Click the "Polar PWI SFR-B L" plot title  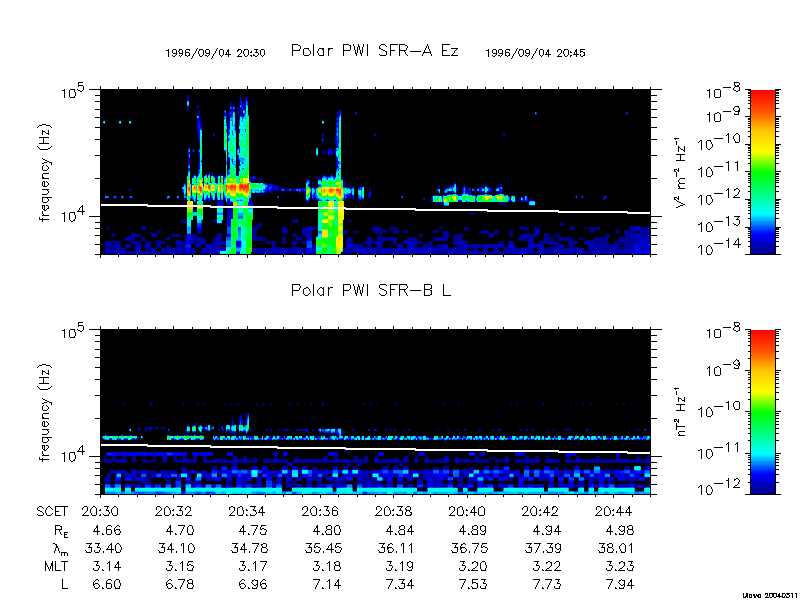371,291
